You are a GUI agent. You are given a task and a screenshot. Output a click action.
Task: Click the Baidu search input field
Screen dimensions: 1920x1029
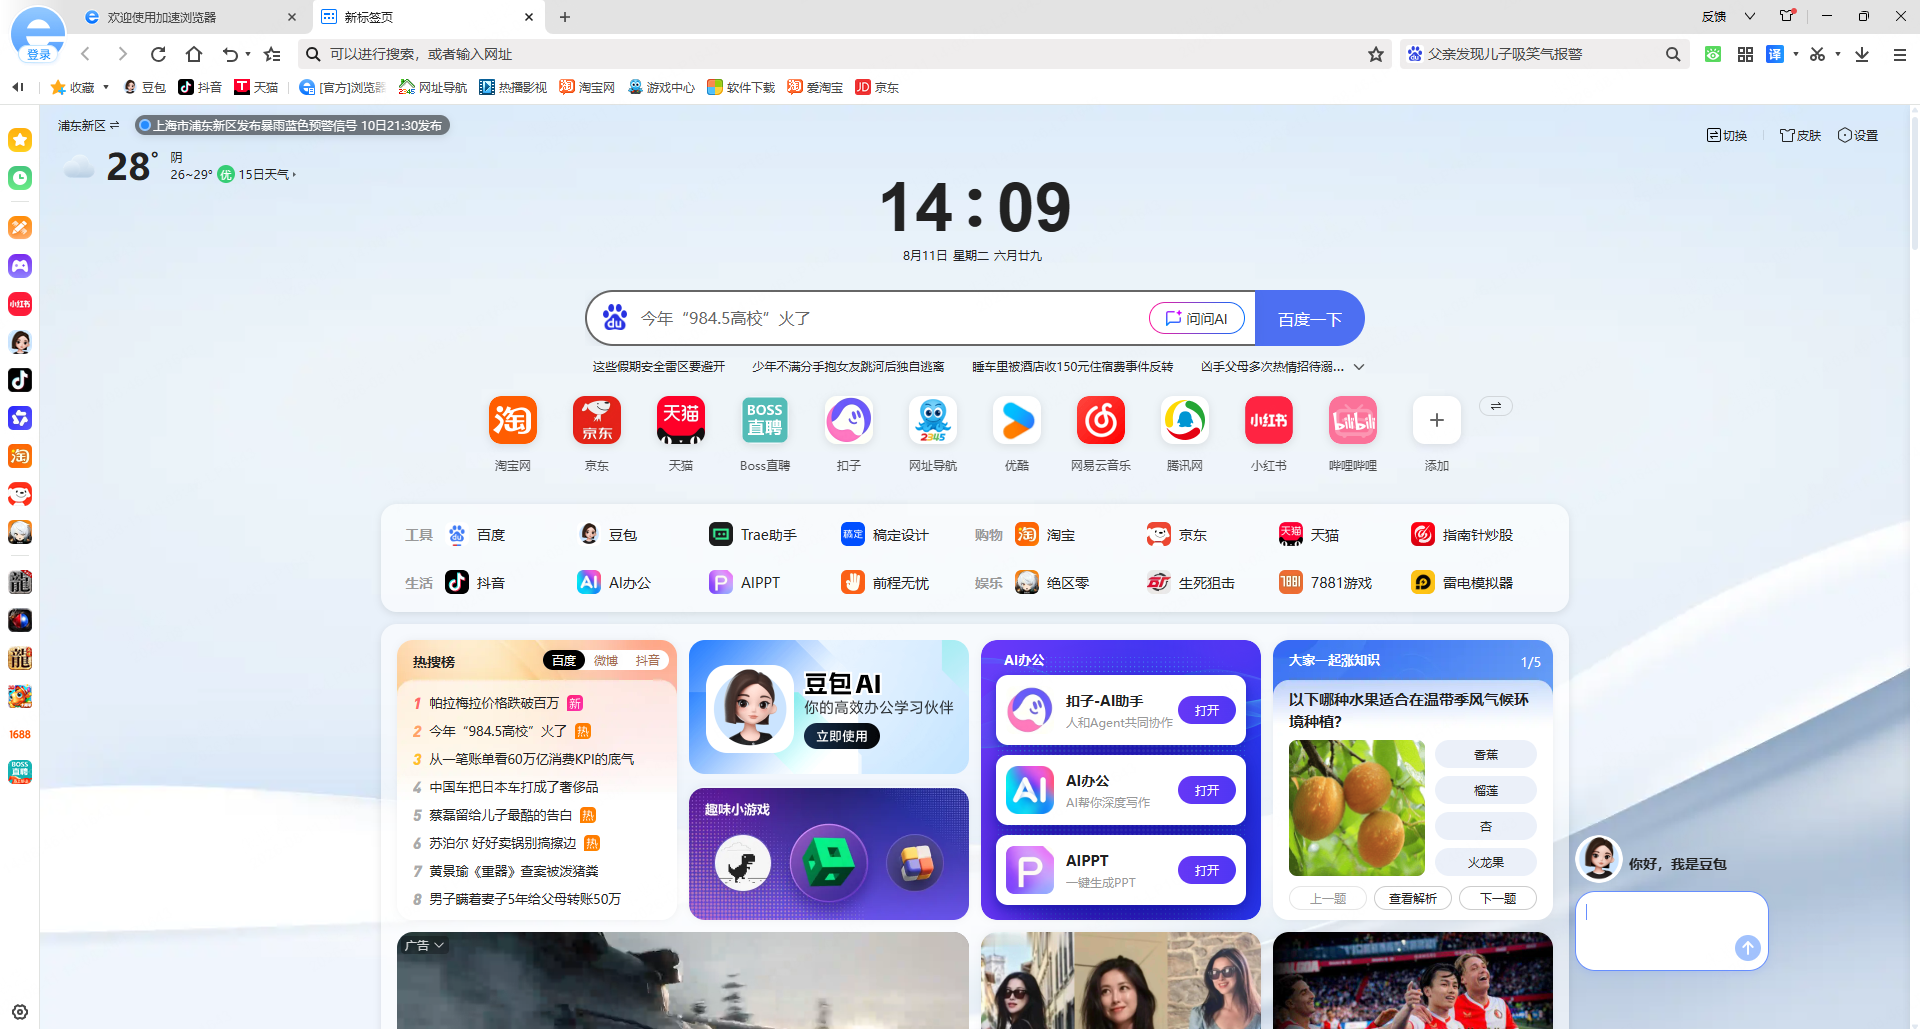click(x=890, y=319)
